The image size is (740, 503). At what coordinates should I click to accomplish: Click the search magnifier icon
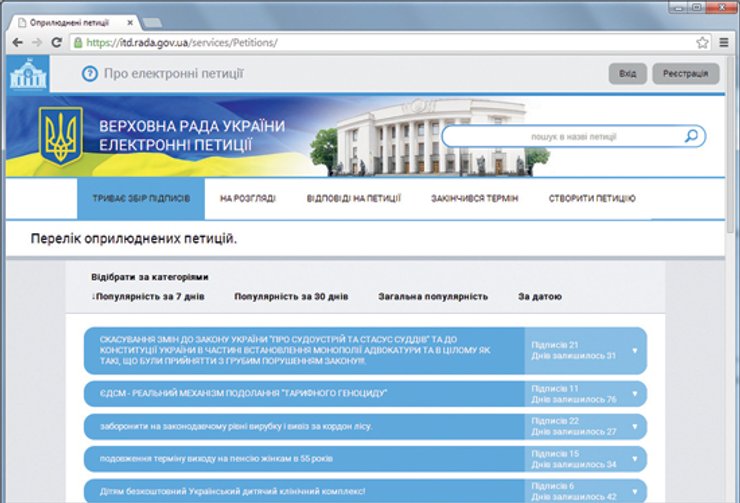coord(691,136)
